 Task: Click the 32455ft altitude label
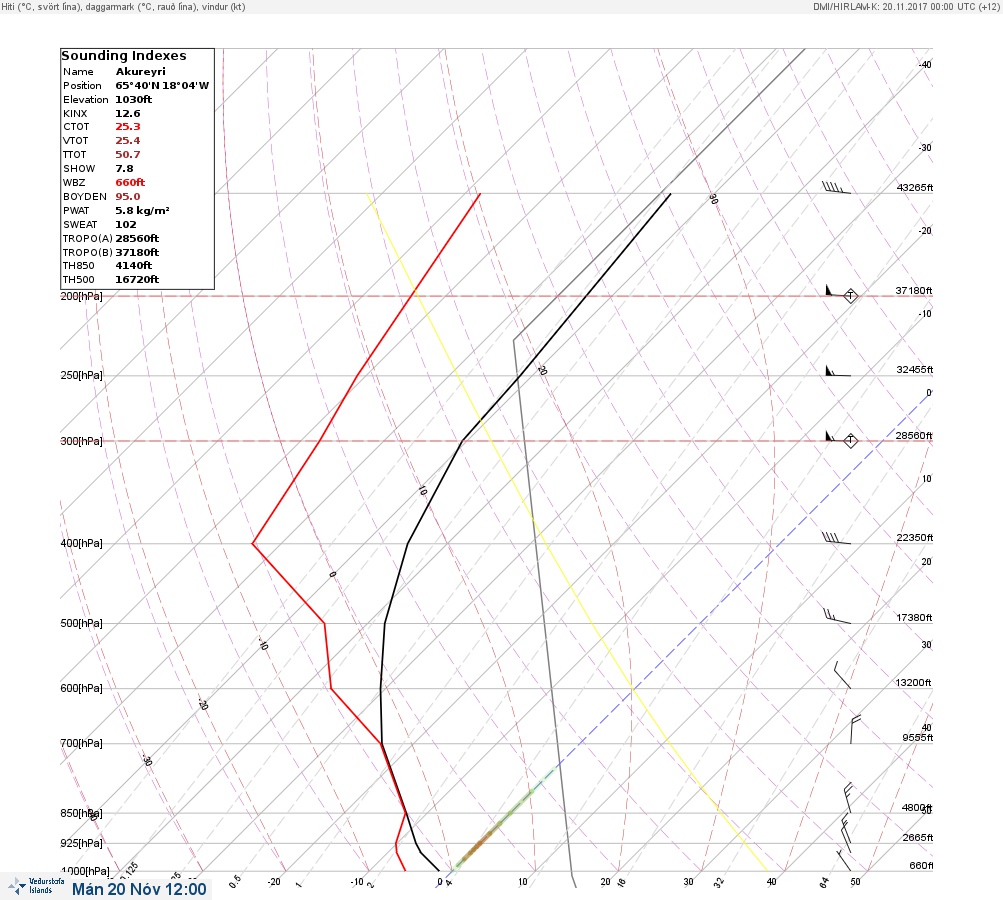(915, 370)
